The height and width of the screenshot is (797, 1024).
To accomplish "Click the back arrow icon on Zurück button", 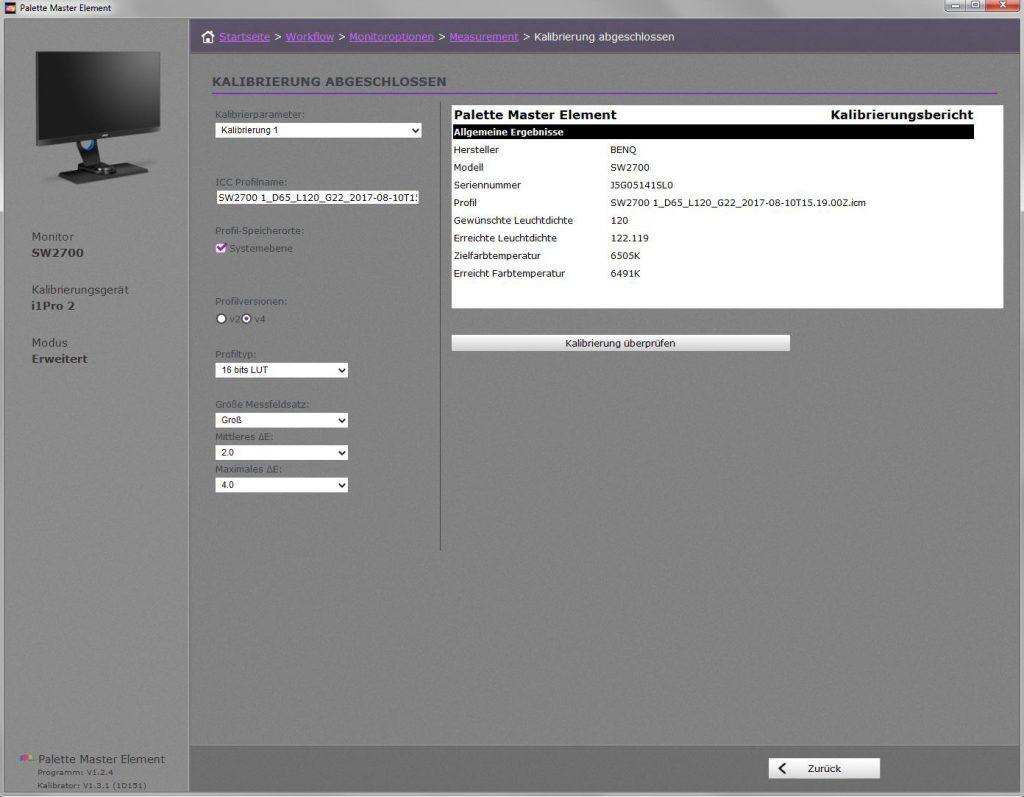I will pos(783,768).
